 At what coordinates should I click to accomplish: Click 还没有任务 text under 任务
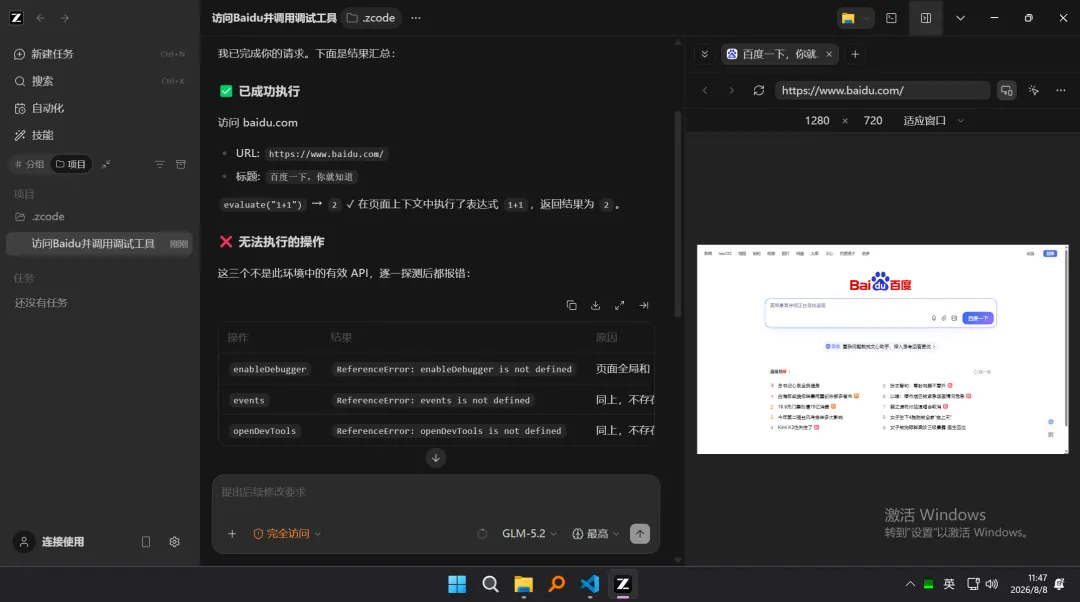pyautogui.click(x=41, y=302)
